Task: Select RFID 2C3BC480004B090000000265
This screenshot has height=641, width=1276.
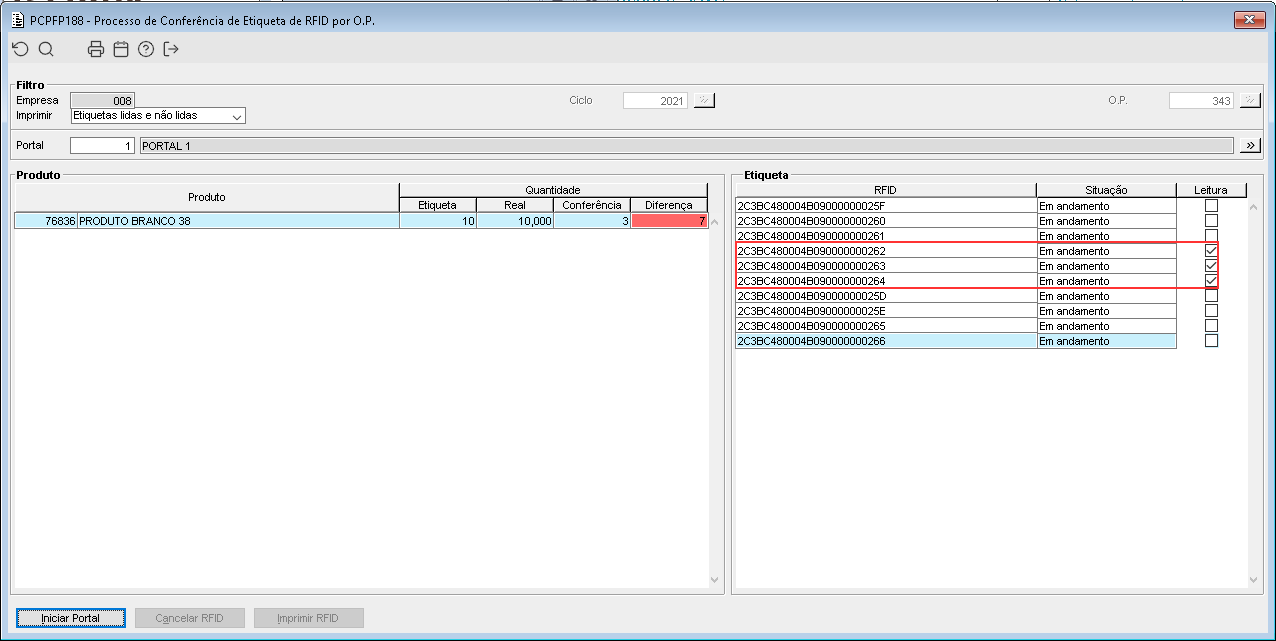Action: (885, 326)
